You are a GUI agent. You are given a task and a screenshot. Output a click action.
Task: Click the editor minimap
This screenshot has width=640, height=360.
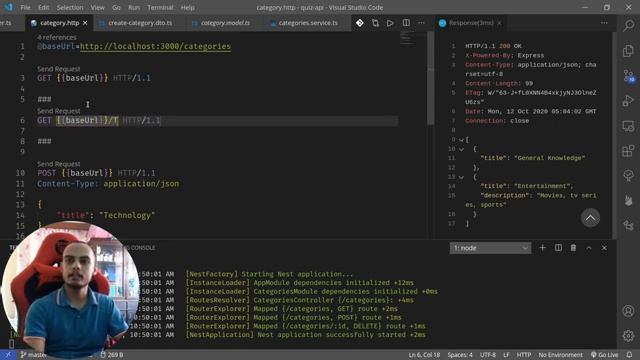point(407,38)
